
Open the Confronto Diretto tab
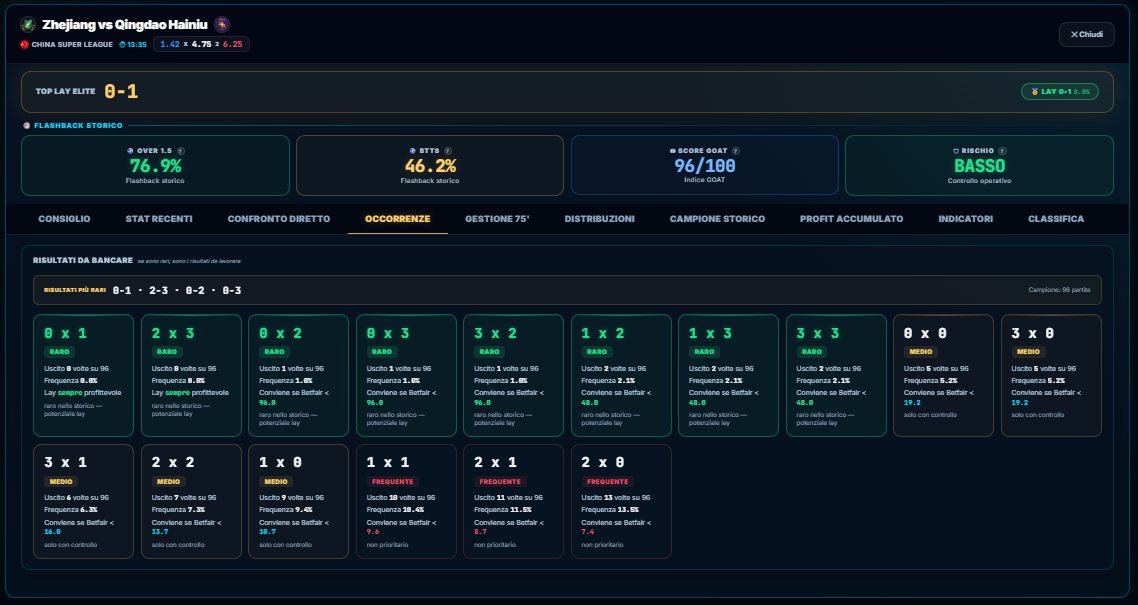(x=279, y=218)
